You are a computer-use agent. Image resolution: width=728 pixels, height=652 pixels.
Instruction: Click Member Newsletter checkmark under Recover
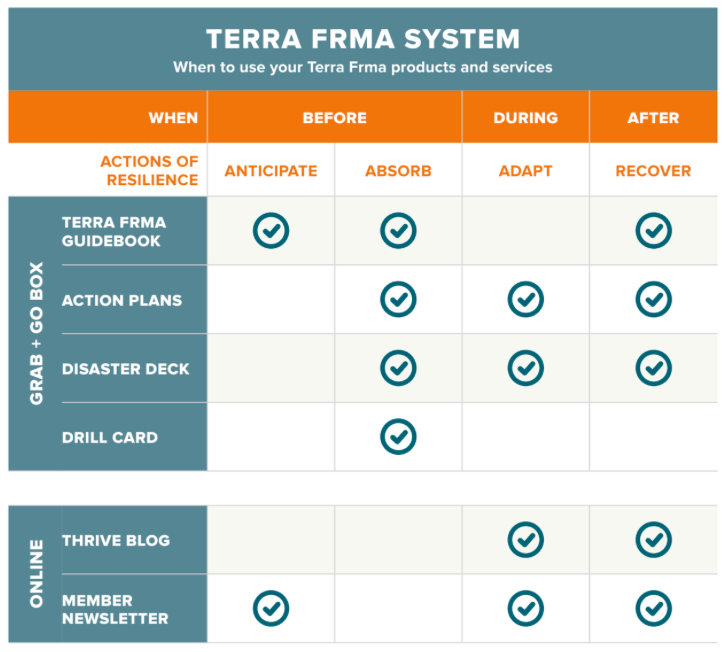click(x=653, y=609)
